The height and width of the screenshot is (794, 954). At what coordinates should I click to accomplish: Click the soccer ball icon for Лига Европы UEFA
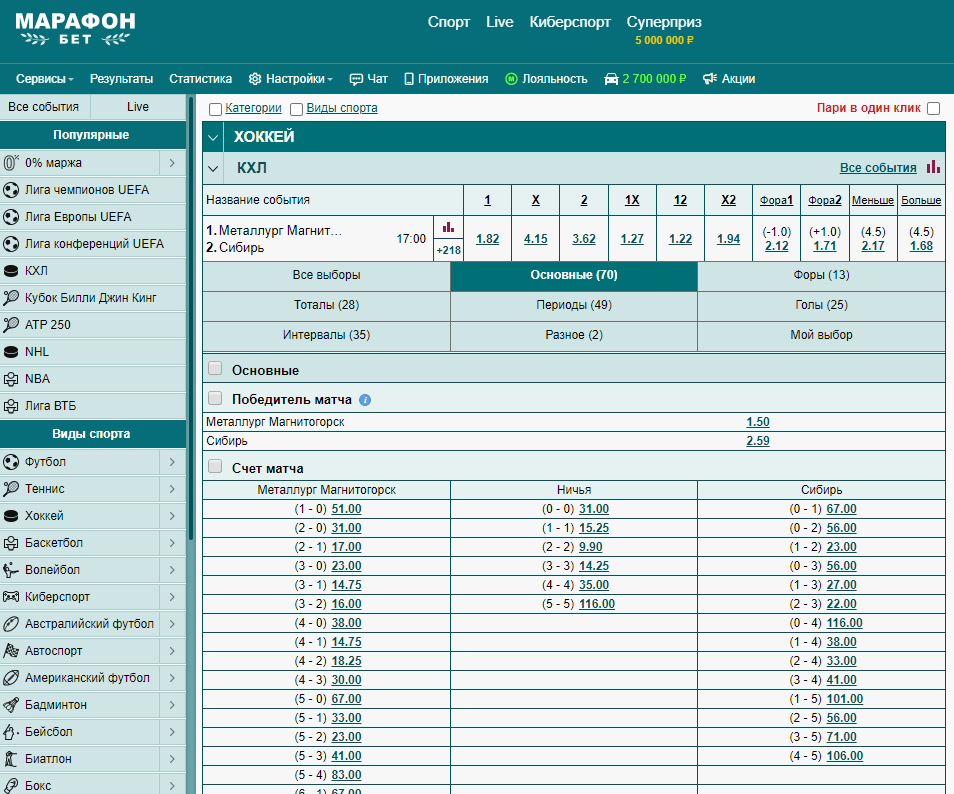click(11, 217)
